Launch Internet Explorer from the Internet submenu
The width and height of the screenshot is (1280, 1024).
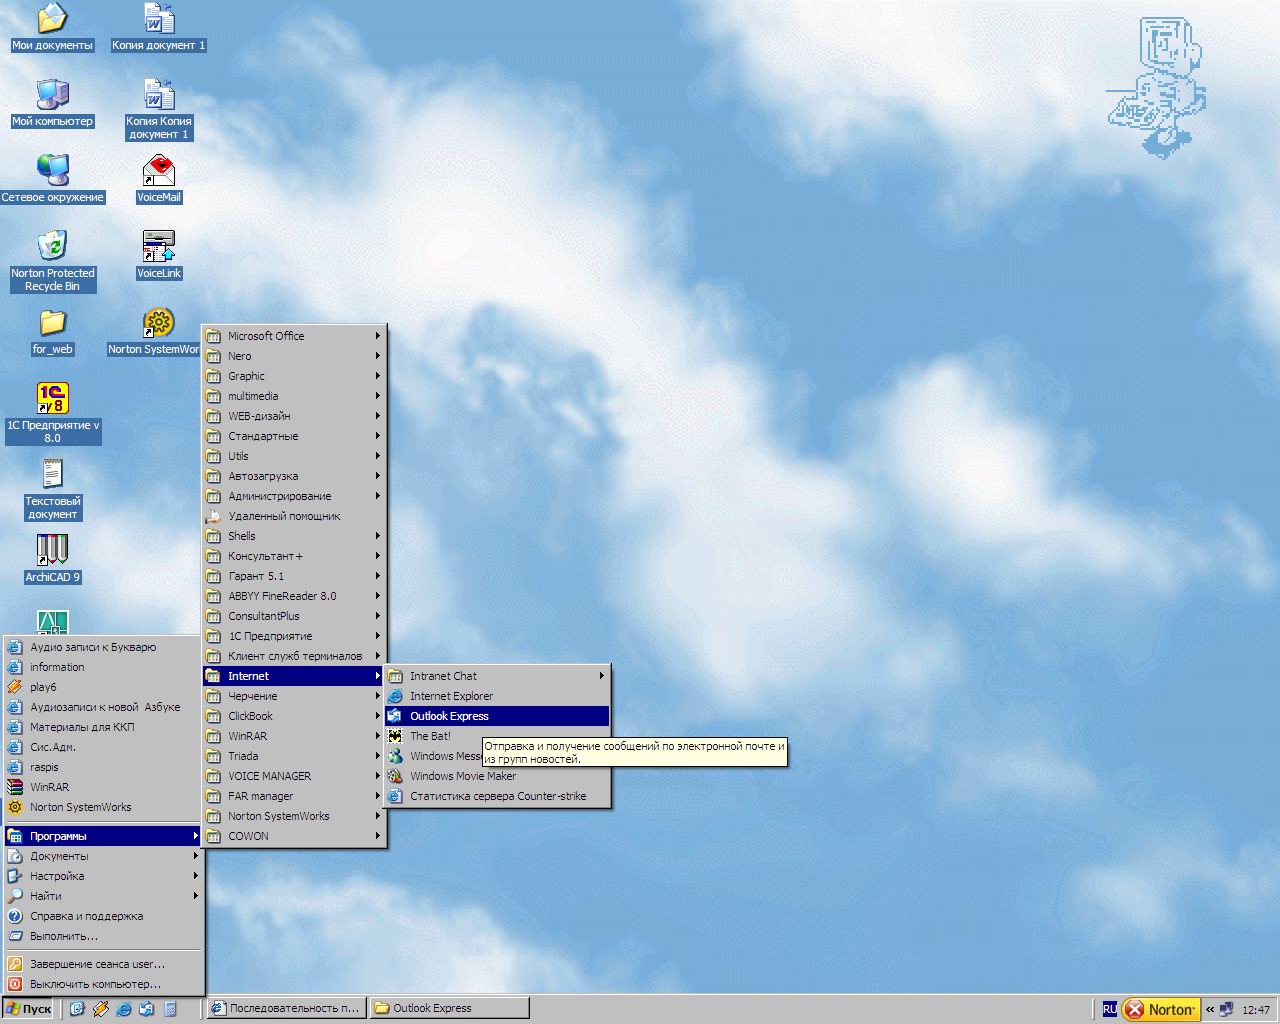(496, 696)
